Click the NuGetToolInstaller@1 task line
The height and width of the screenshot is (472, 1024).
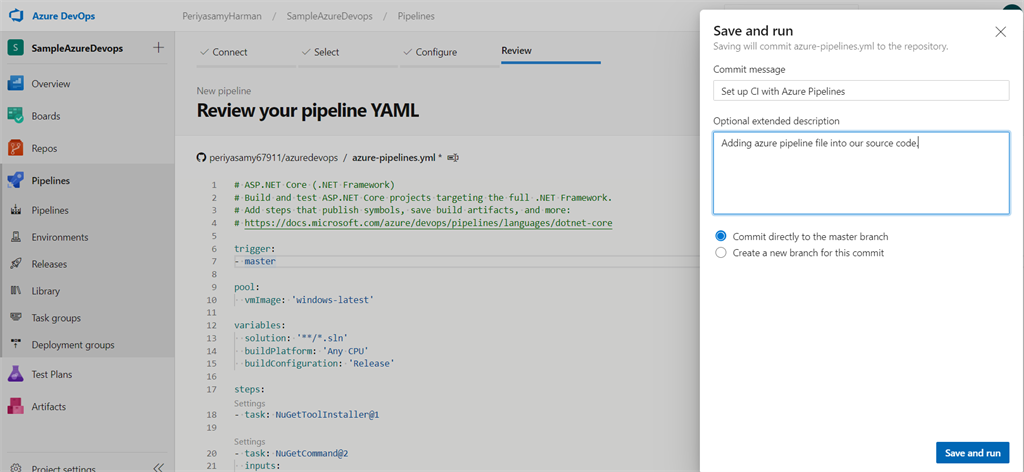click(307, 415)
